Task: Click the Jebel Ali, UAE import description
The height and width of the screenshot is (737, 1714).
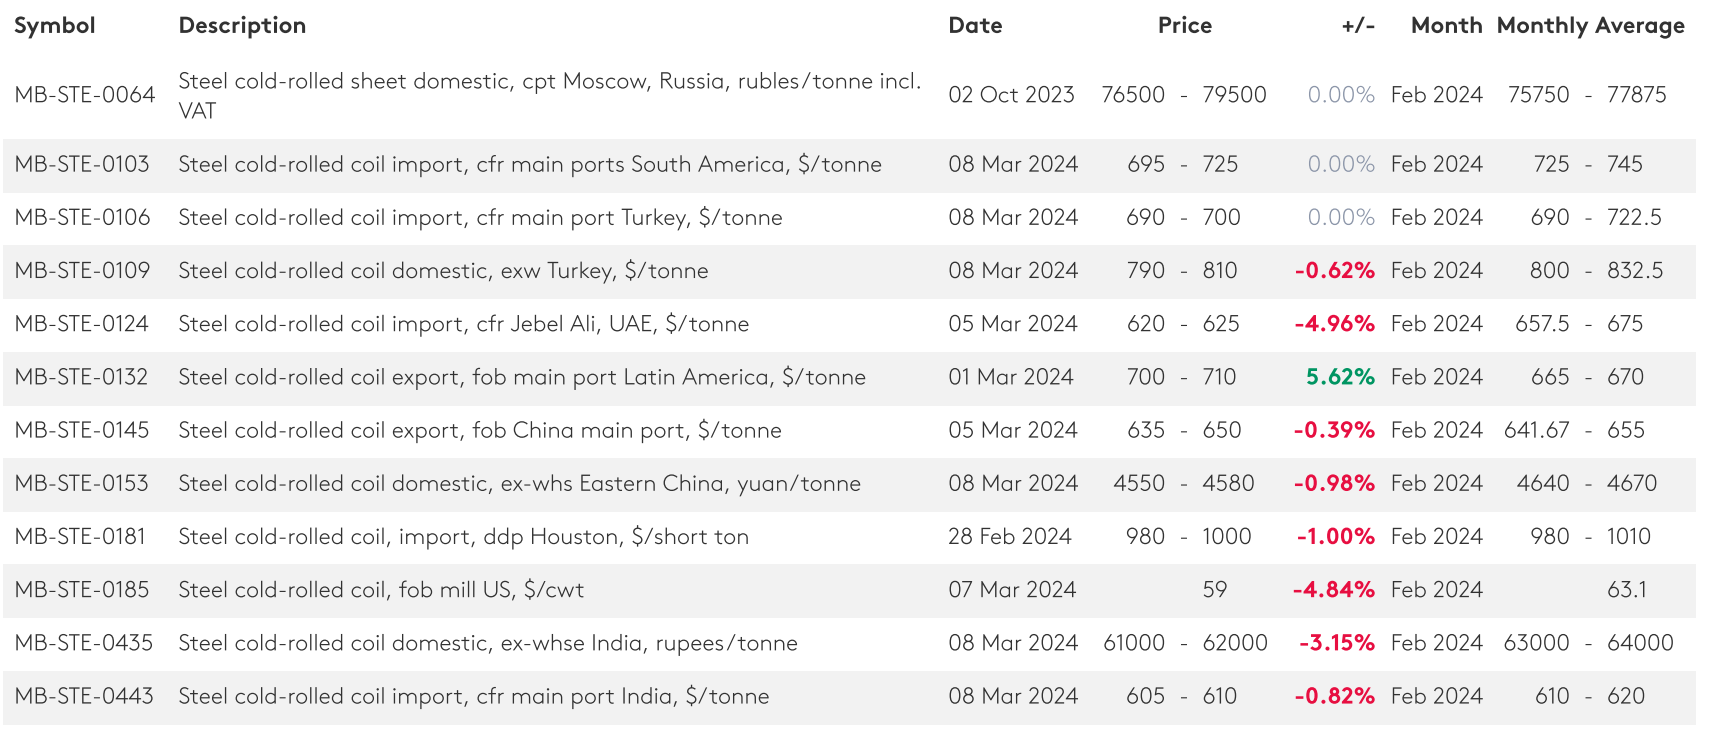Action: click(463, 324)
